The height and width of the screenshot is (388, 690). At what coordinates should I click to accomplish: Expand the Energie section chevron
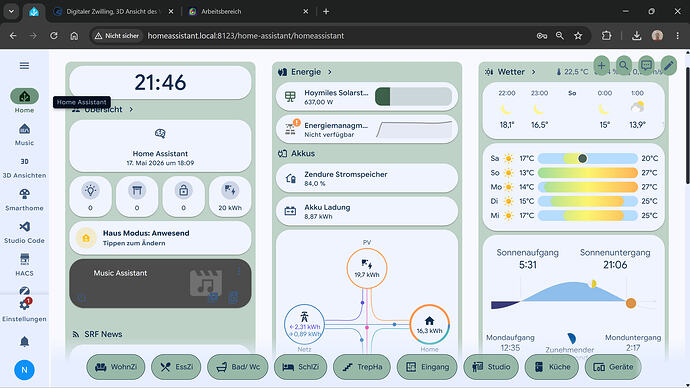tap(330, 72)
